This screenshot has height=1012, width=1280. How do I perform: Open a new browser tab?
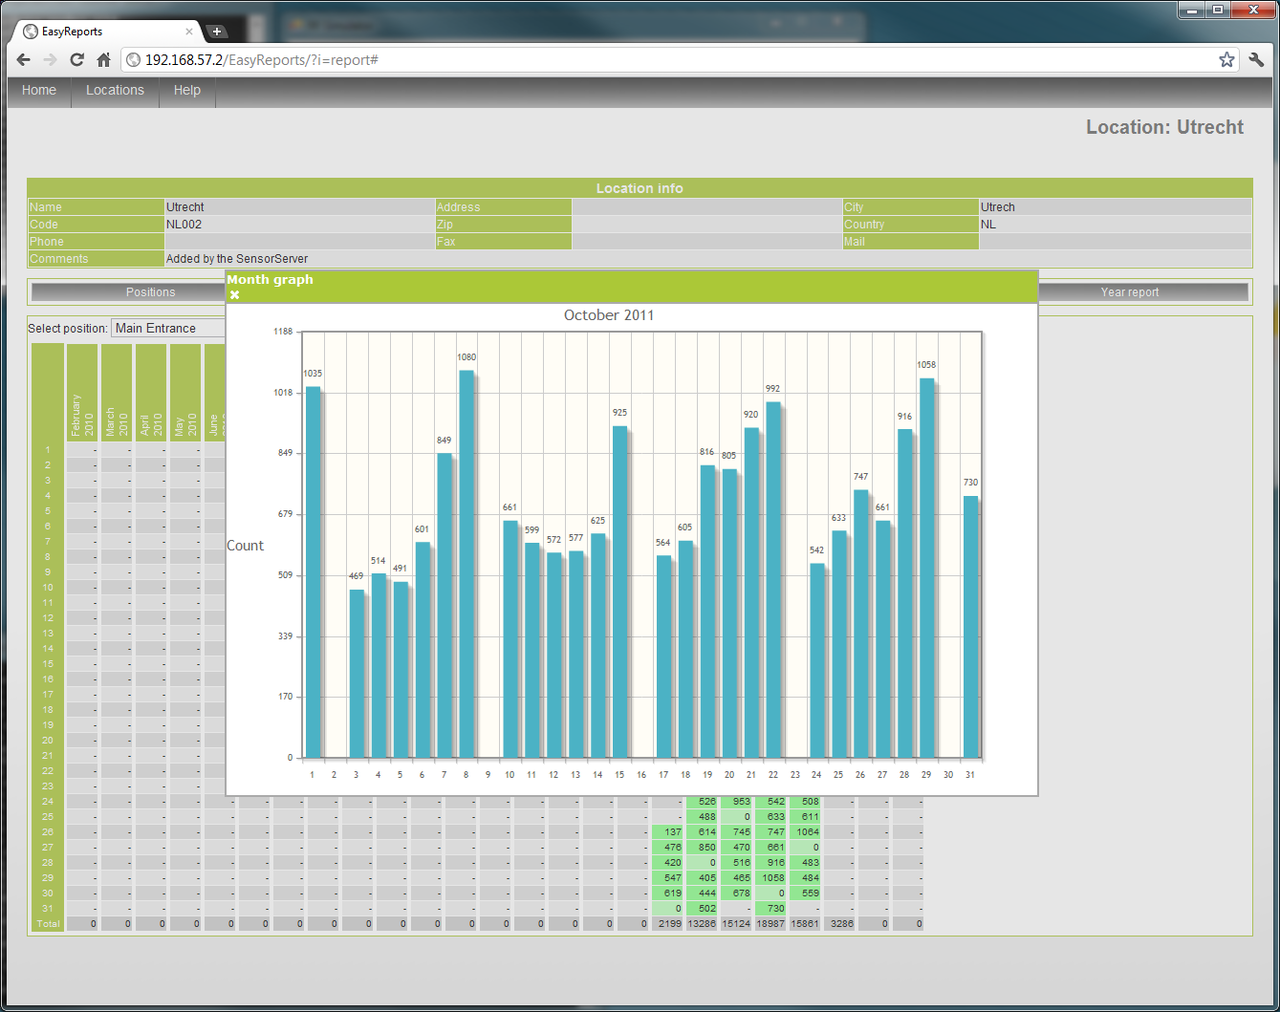pos(216,31)
